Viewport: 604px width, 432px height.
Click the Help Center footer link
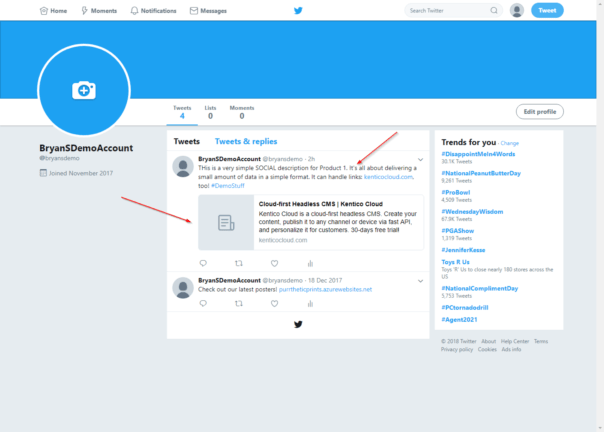click(515, 341)
